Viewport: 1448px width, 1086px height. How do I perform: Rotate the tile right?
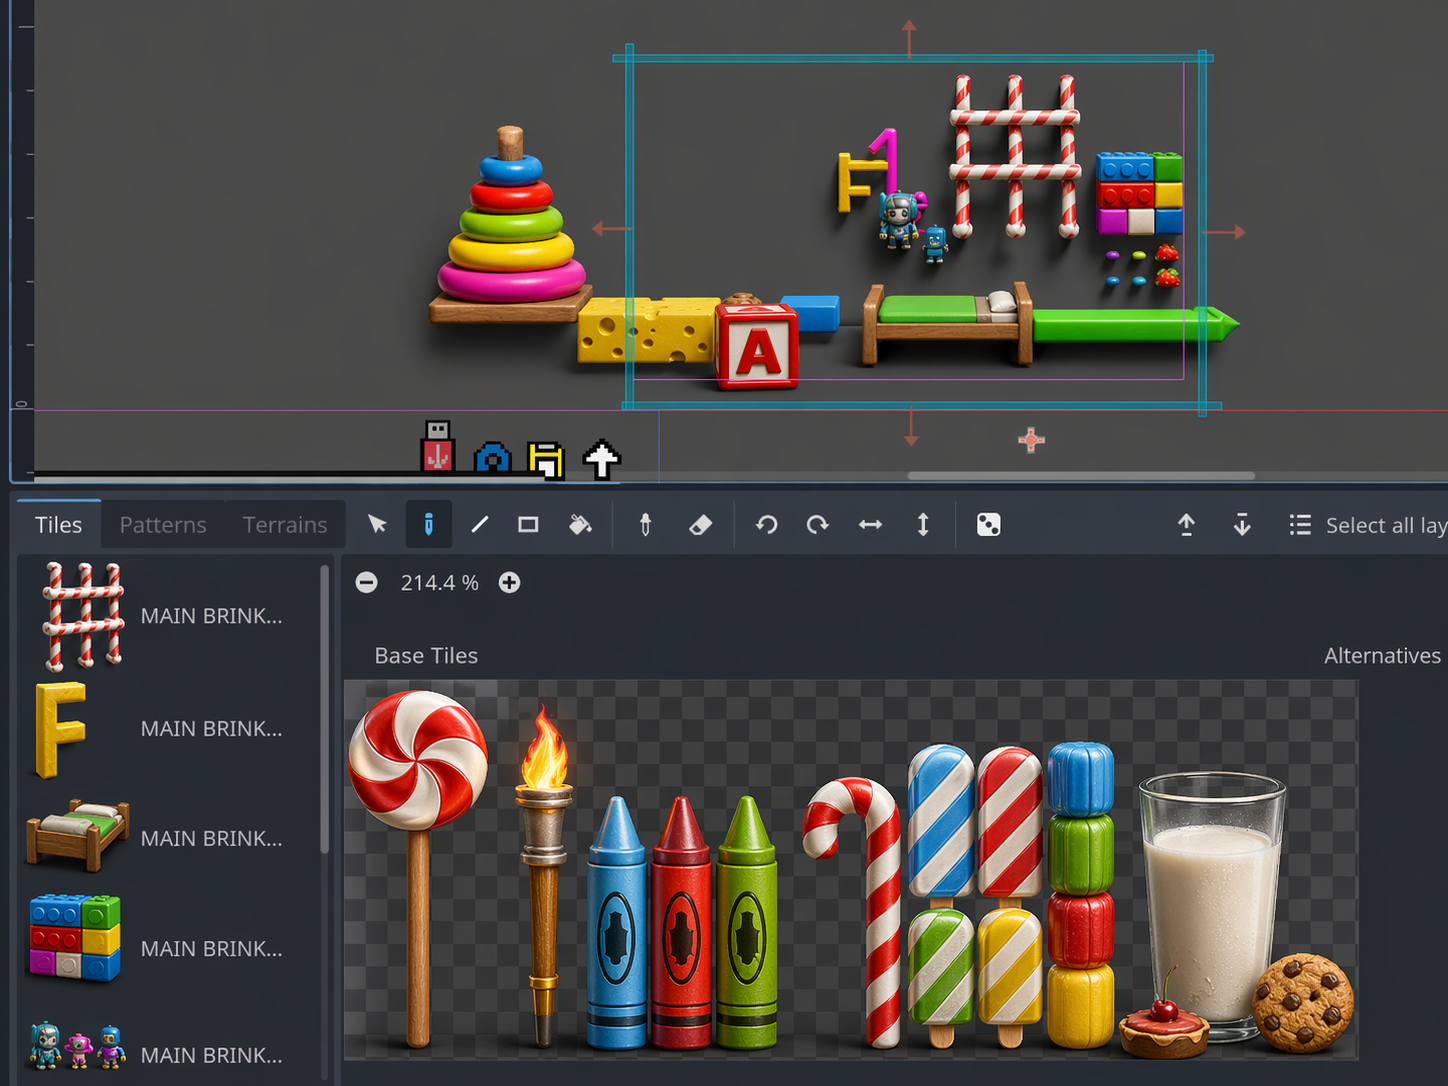[818, 525]
